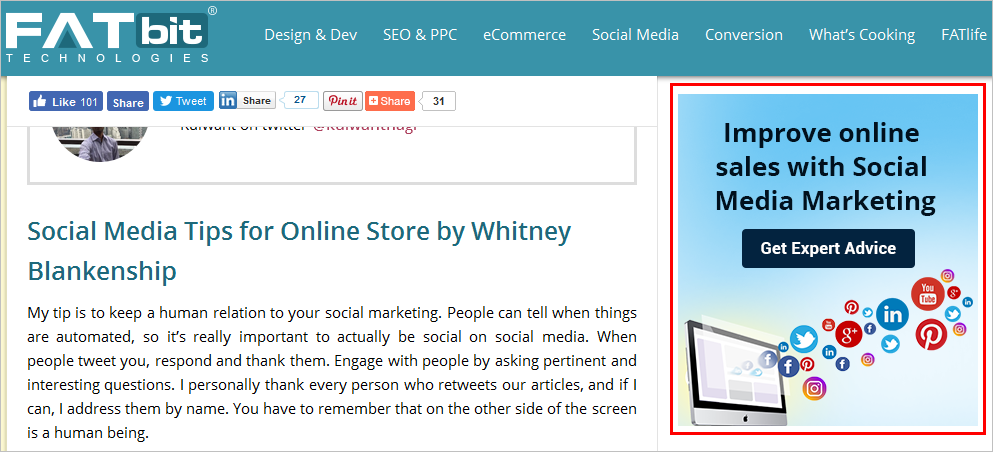Image resolution: width=993 pixels, height=452 pixels.
Task: Click the share count bubble showing 31
Action: 439,100
